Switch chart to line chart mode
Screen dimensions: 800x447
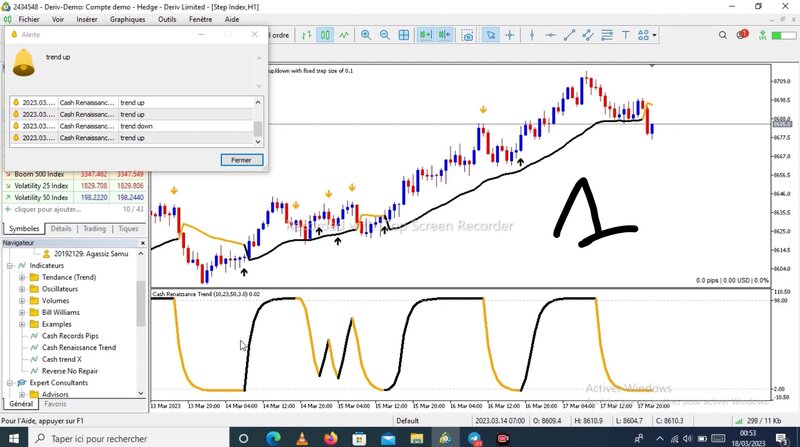point(344,35)
